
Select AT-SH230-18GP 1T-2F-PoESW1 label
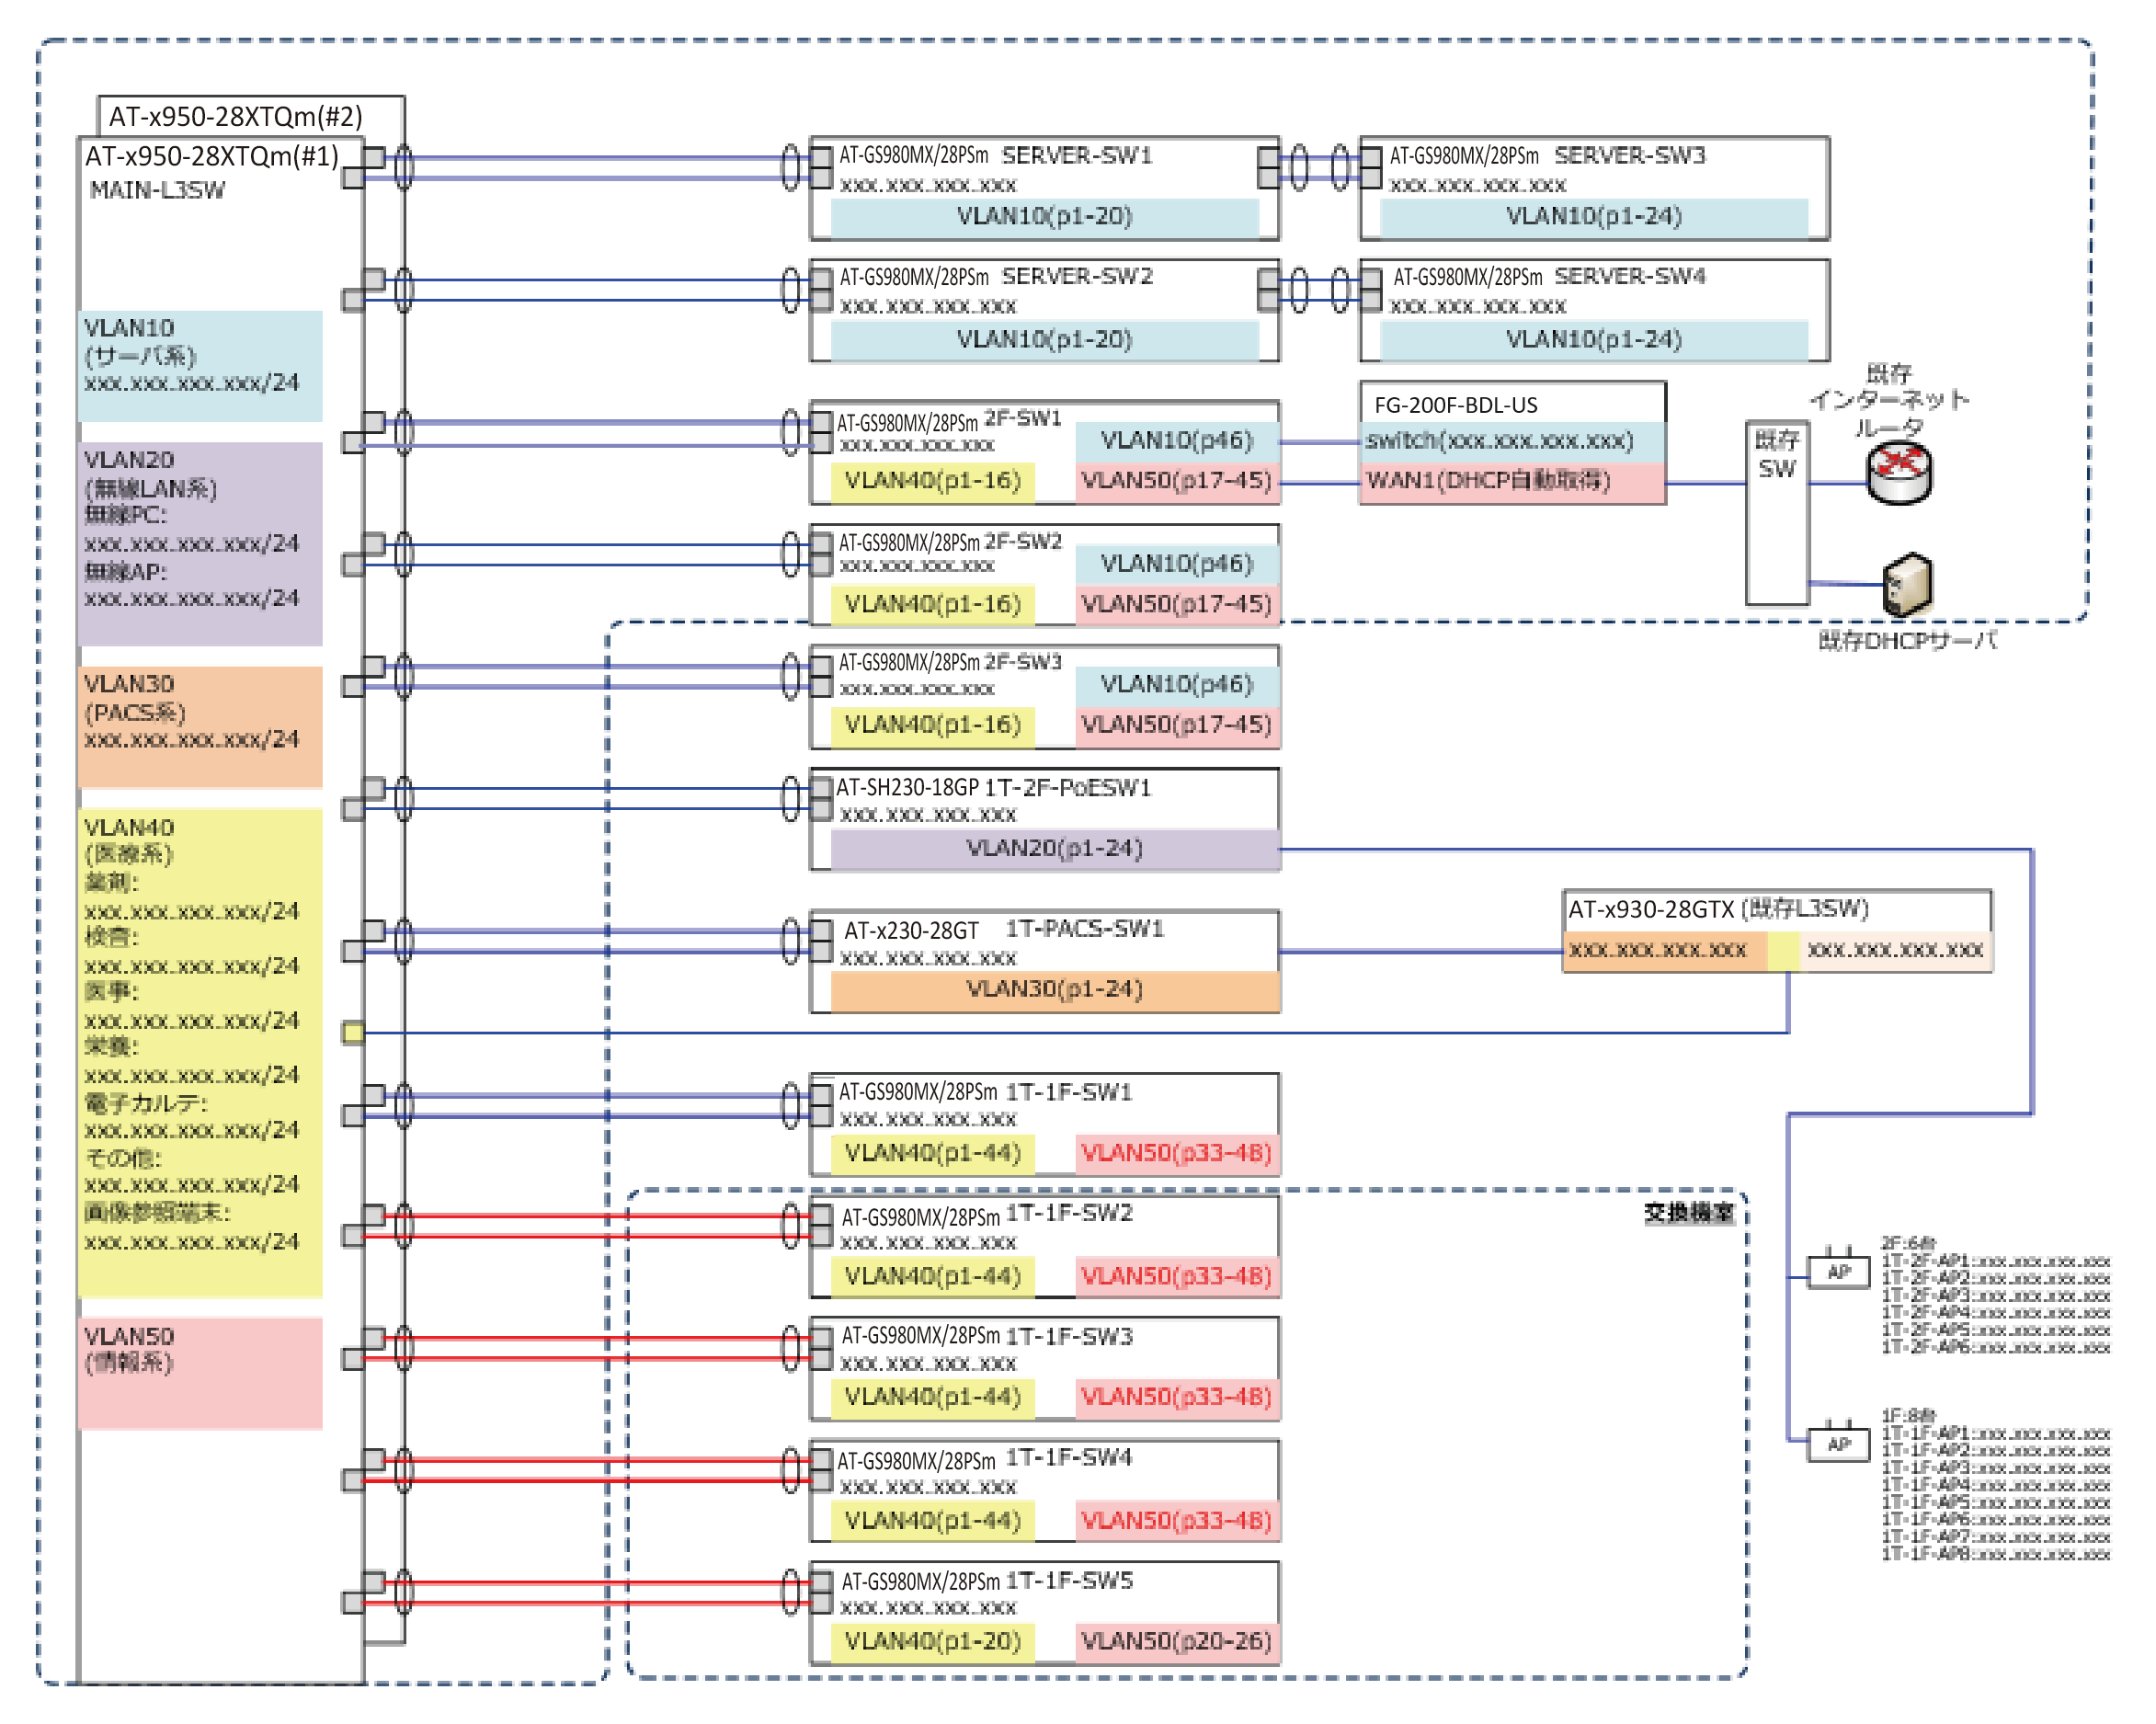(x=994, y=788)
